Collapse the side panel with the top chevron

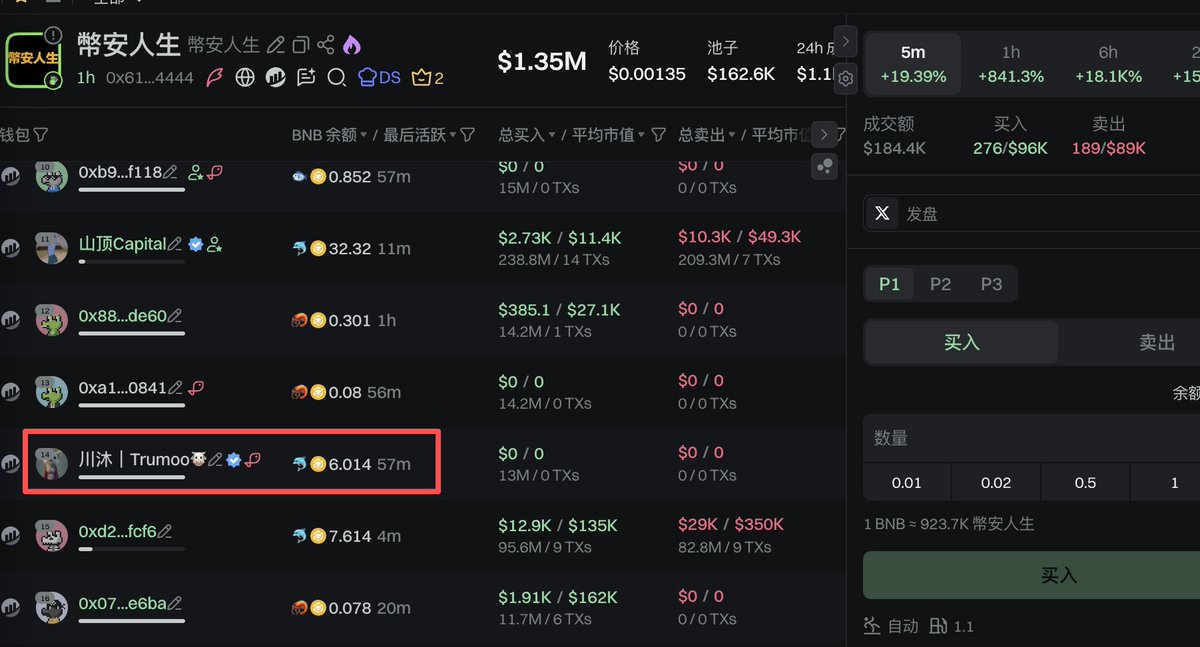point(846,41)
